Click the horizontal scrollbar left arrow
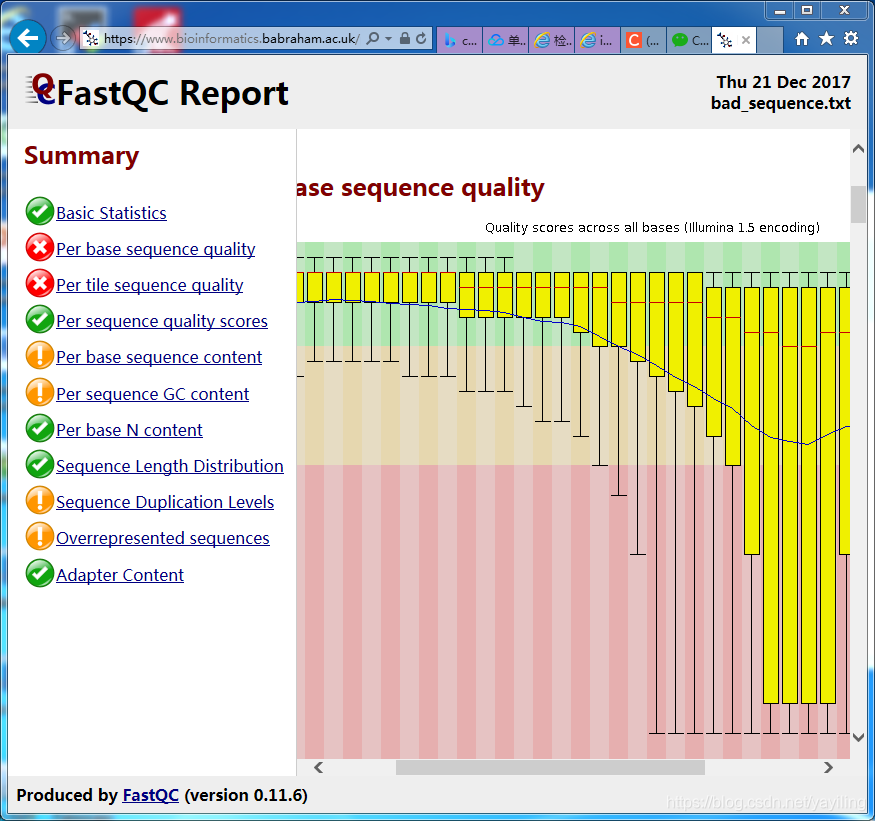 point(319,767)
